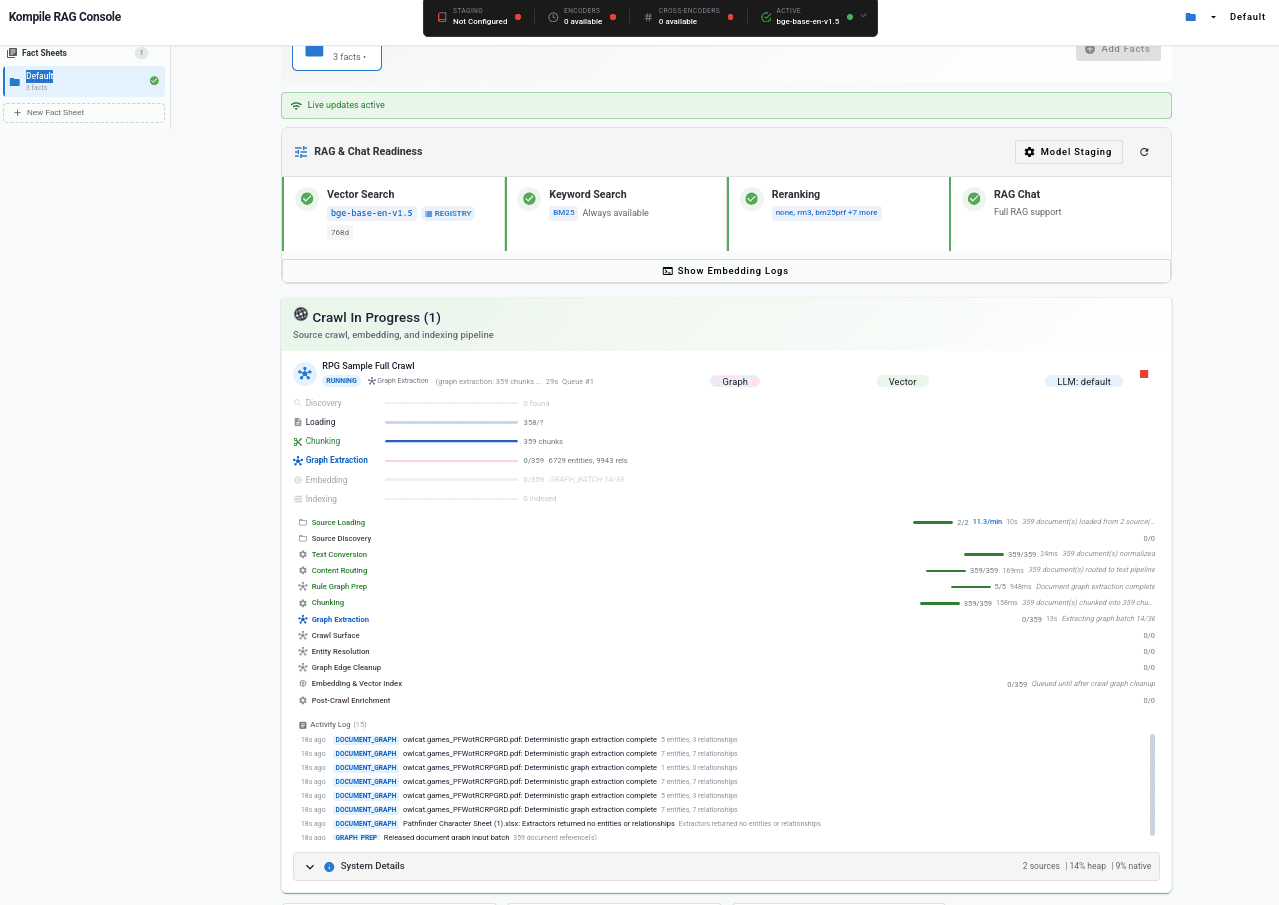
Task: Click the Encoders clock icon
Action: tap(553, 17)
